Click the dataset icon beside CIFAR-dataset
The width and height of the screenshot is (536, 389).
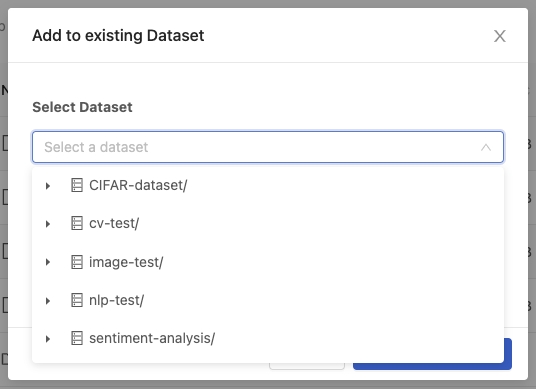click(77, 185)
